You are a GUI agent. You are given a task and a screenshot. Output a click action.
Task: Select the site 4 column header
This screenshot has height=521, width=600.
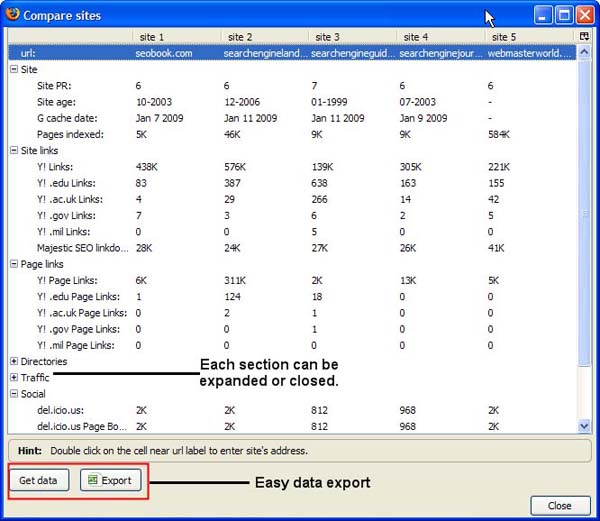tap(440, 37)
